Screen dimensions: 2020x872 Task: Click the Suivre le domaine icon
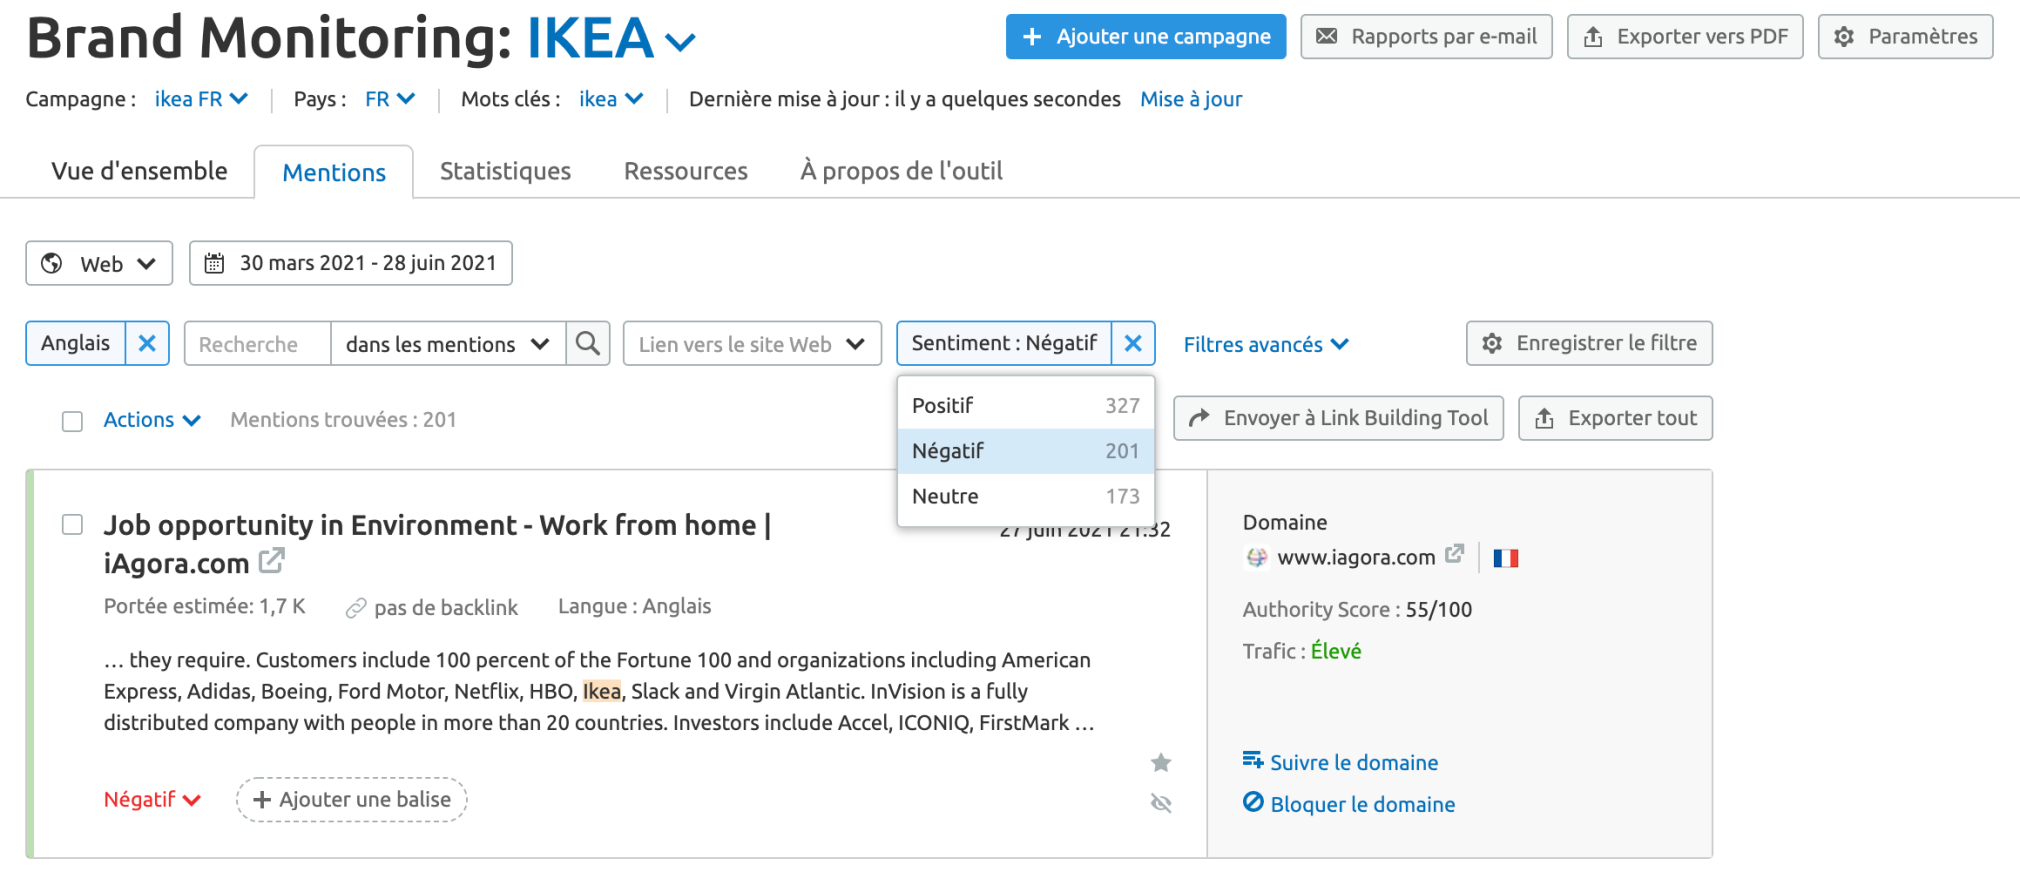click(1253, 760)
